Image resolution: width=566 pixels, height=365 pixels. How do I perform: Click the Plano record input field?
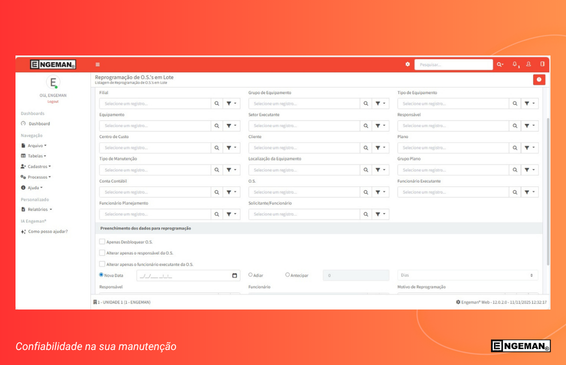point(453,148)
